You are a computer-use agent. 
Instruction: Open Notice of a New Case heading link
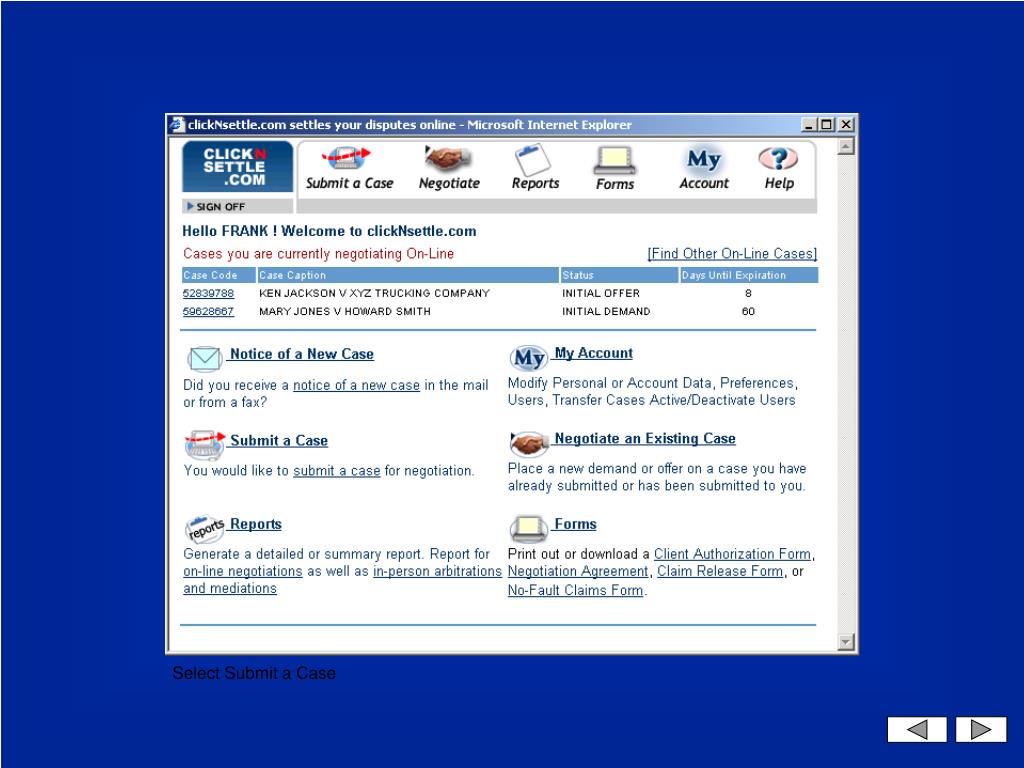click(302, 354)
